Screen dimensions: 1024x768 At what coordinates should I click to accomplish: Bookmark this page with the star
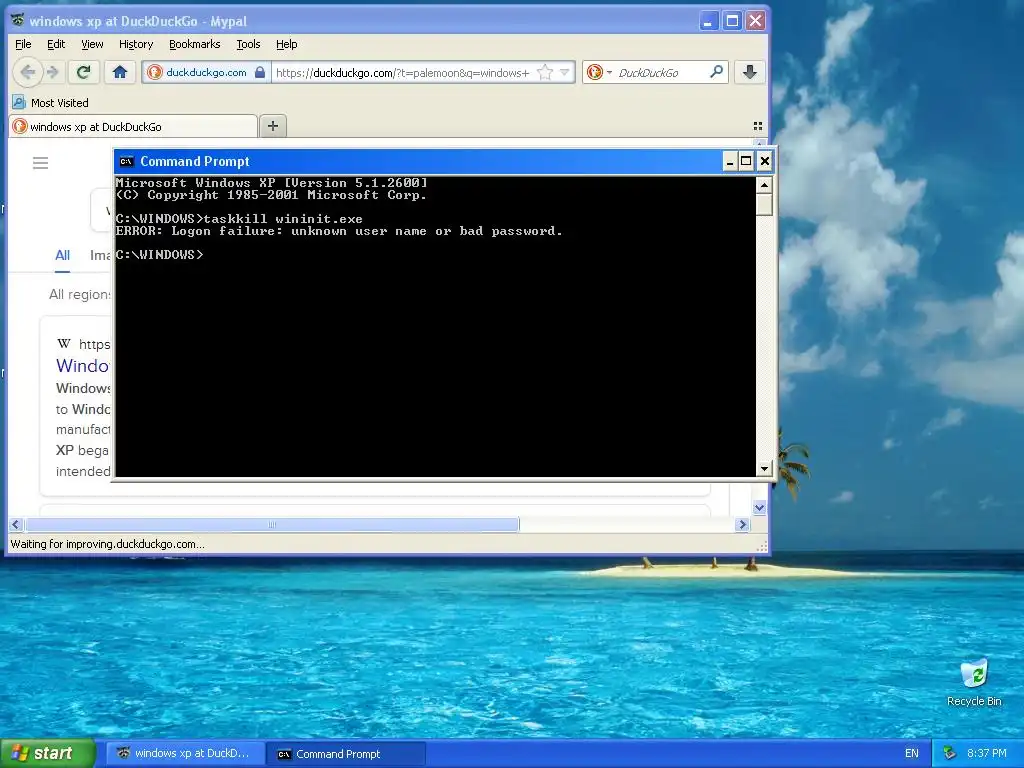(x=545, y=72)
